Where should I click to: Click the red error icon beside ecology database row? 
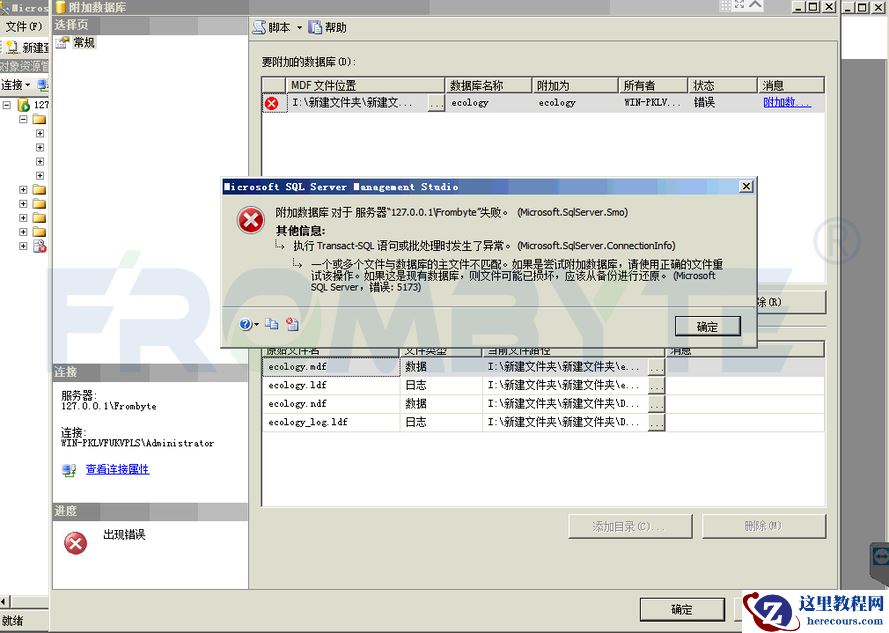pos(273,101)
